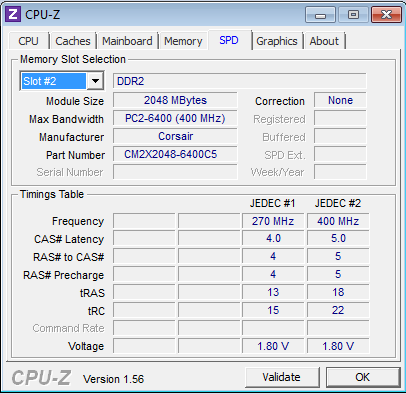Click the tRC value 22
Screen dimensions: 406x394
pyautogui.click(x=338, y=310)
